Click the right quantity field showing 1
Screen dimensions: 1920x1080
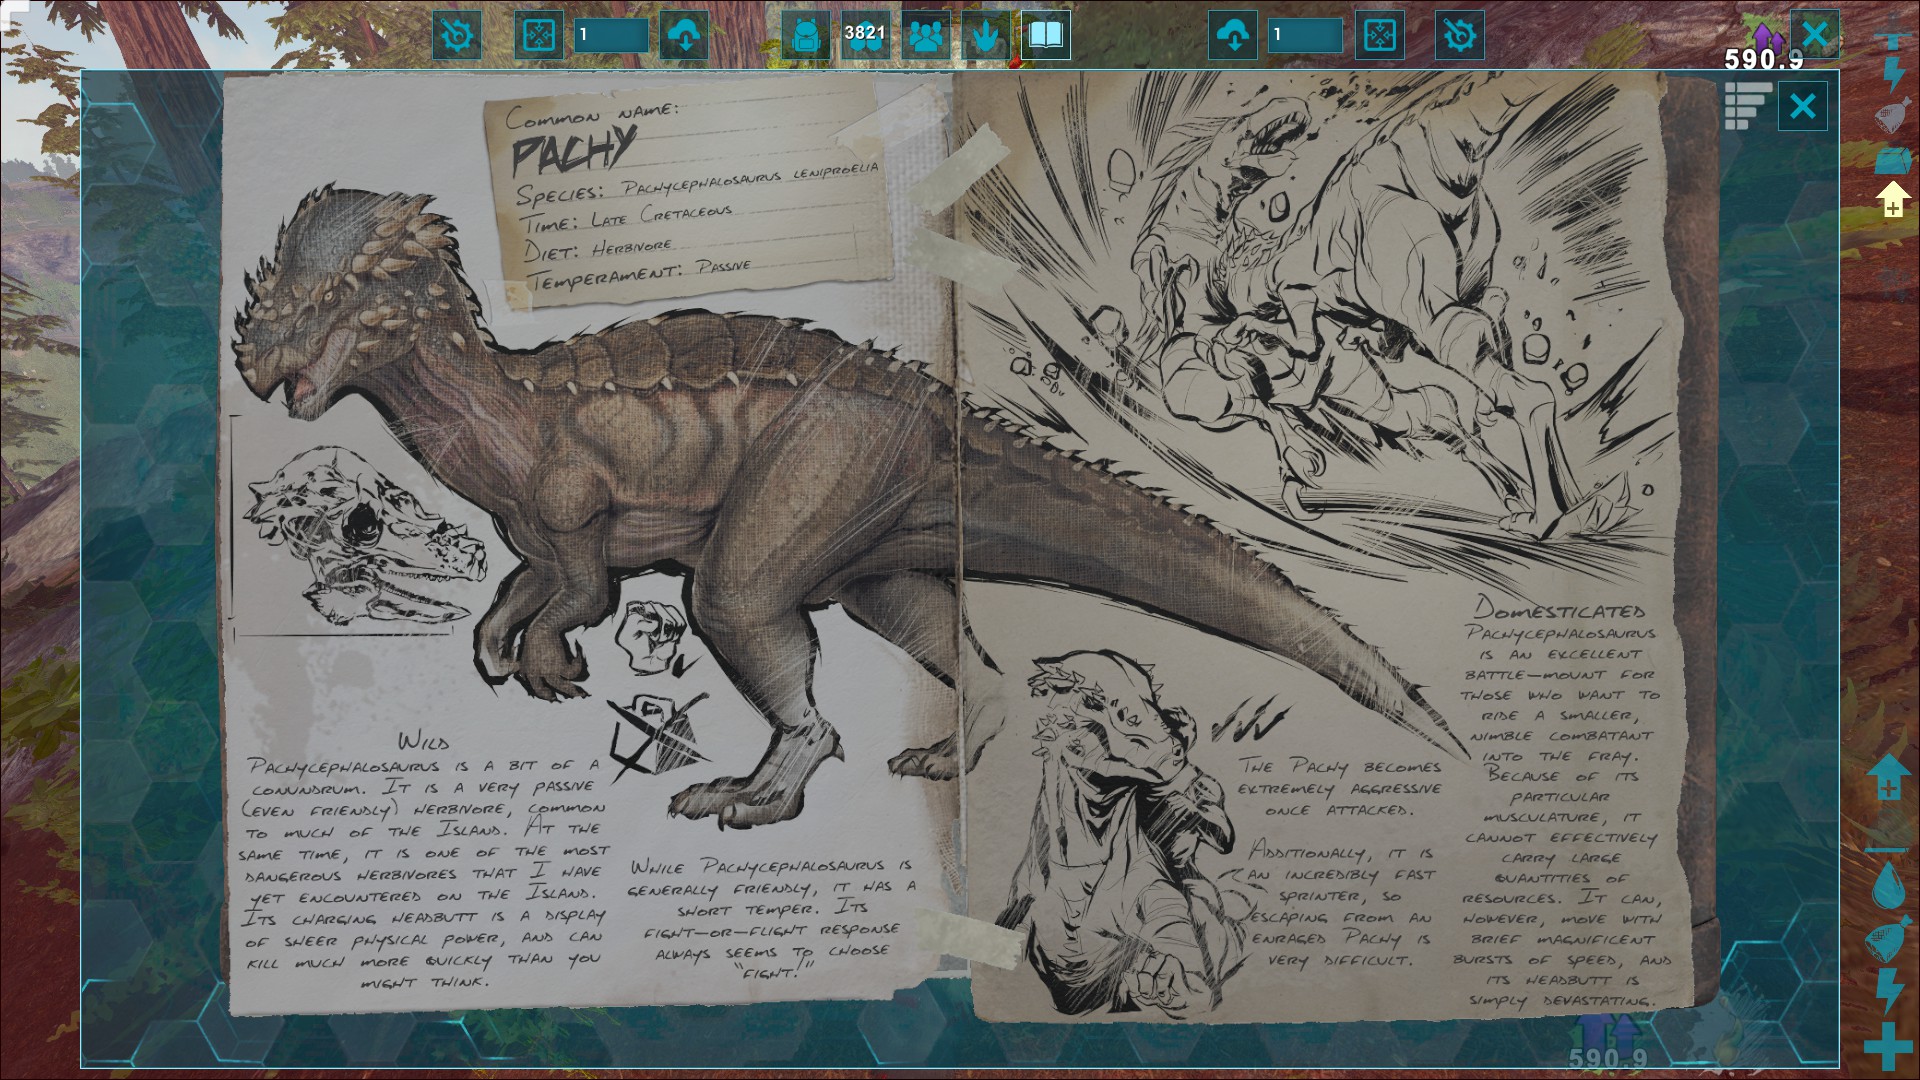(x=1305, y=36)
